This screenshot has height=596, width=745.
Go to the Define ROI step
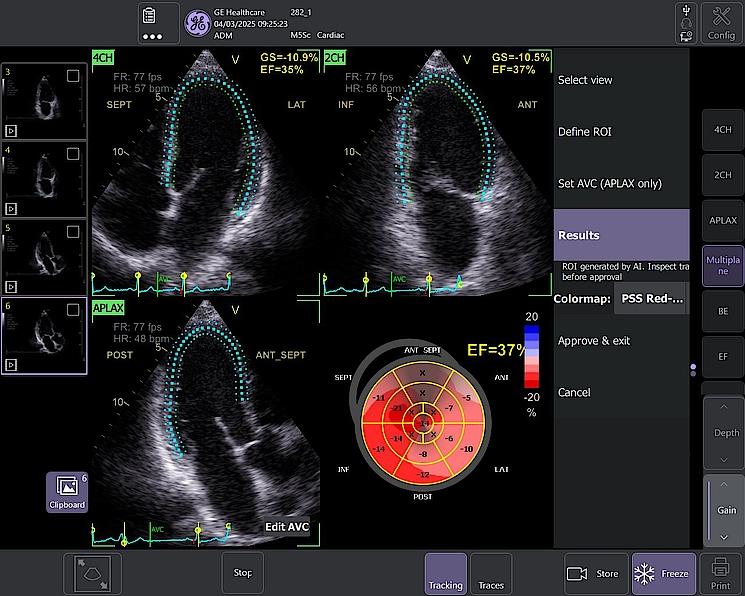click(621, 132)
